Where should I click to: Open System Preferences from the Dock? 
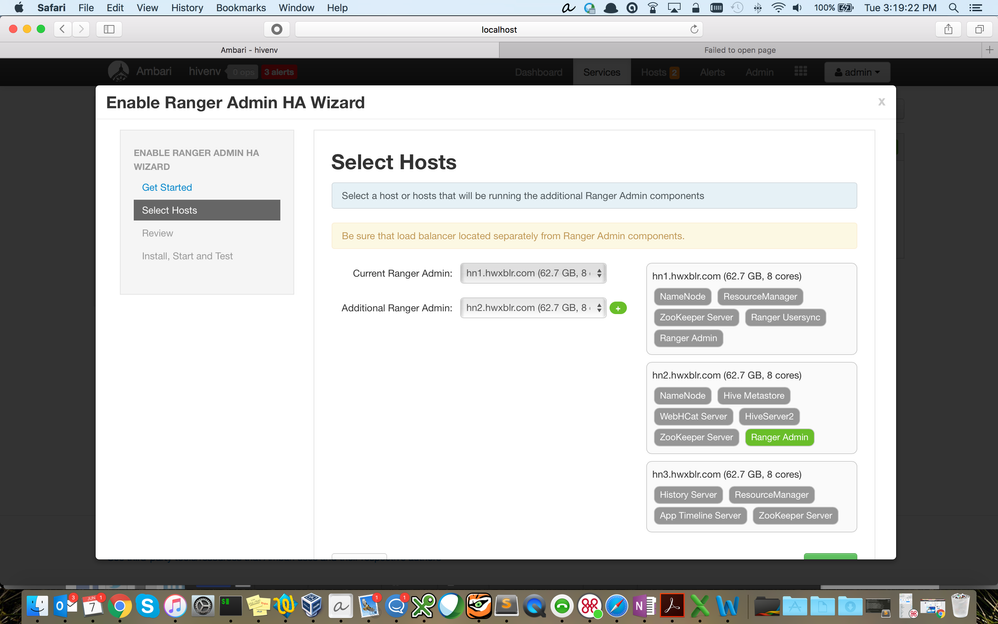[x=203, y=606]
